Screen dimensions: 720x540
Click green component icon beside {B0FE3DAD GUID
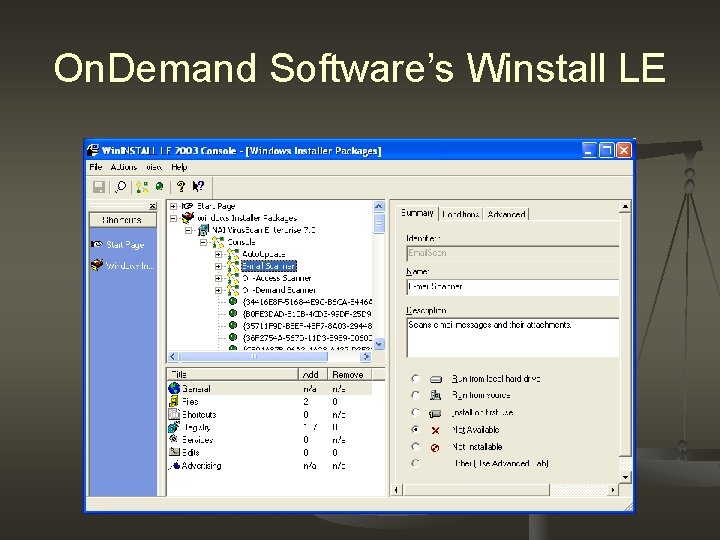pyautogui.click(x=233, y=313)
